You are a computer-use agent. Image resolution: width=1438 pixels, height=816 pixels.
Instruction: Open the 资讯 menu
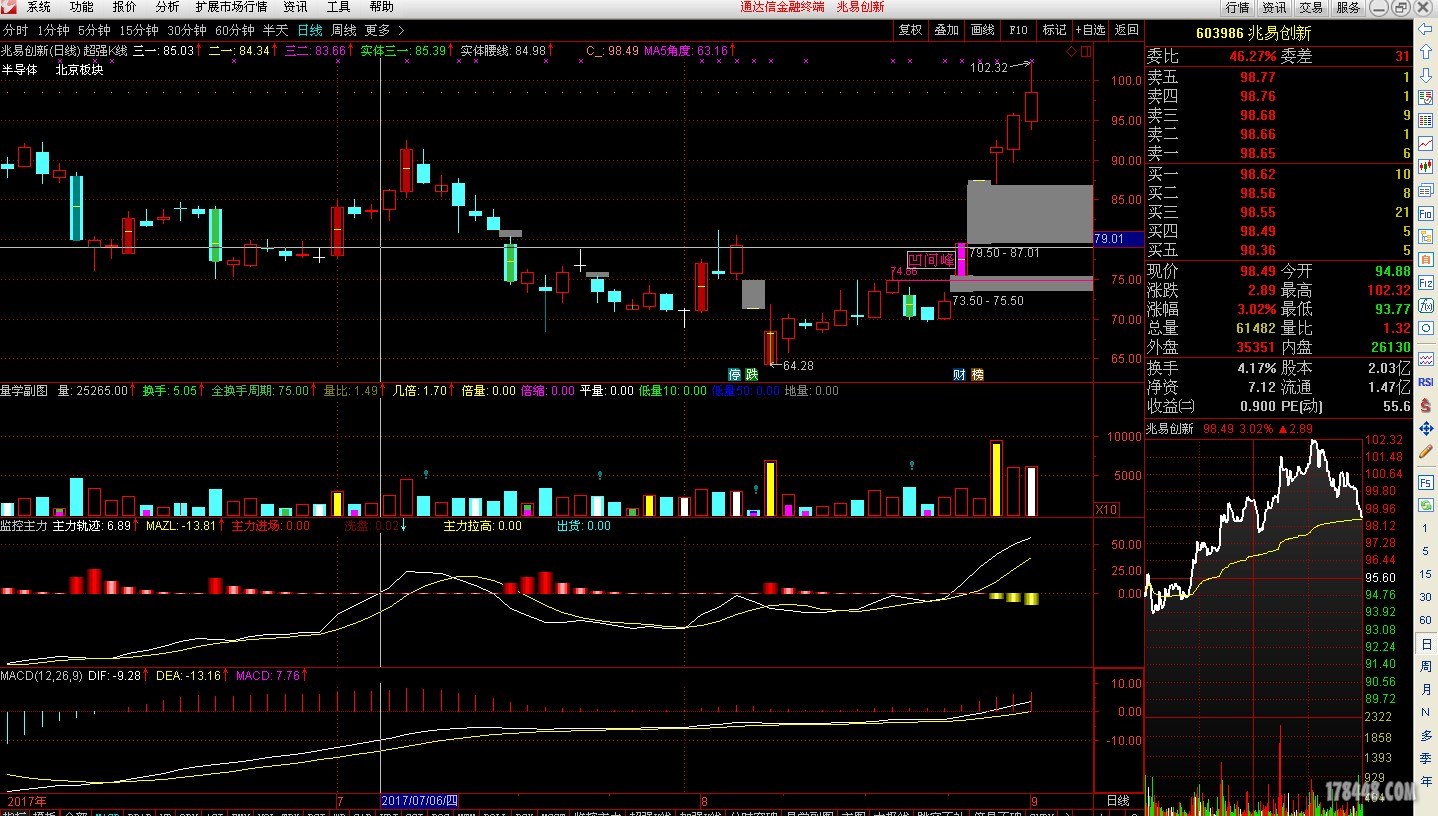click(295, 7)
